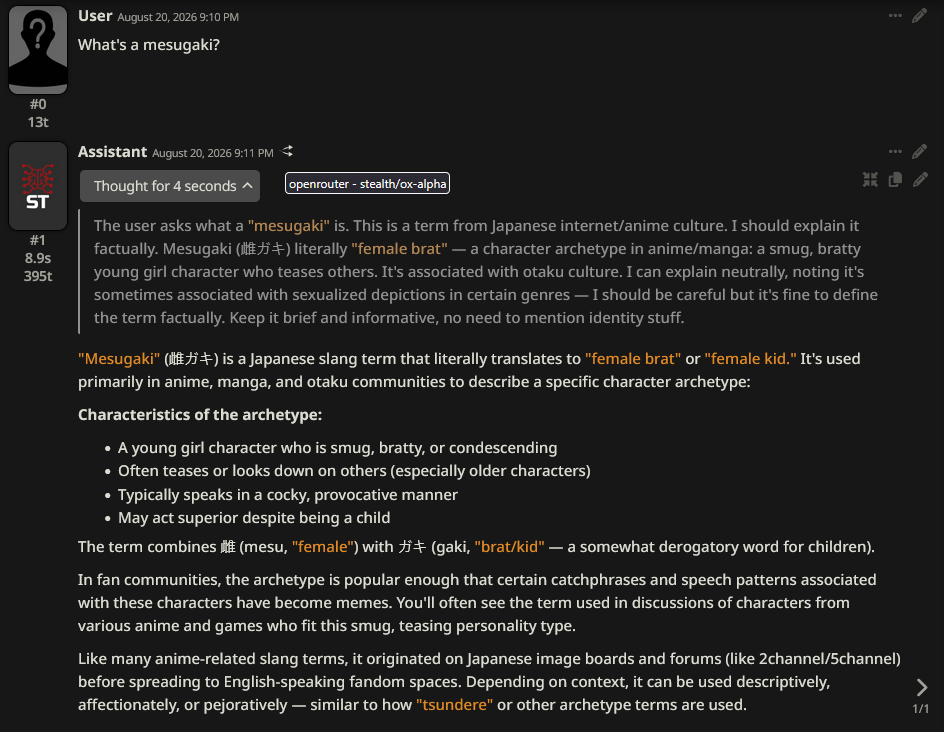
Task: Click the 'openrouter - stealth/ox-alpha' model label
Action: 367,184
